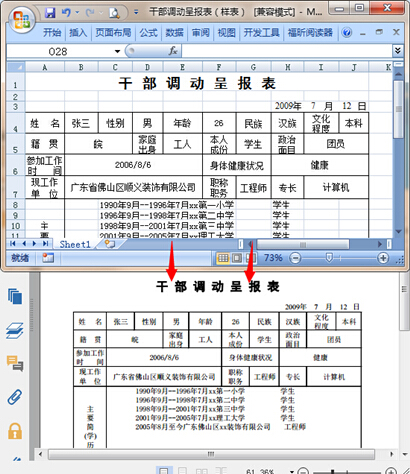
Task: Open the 视图 ribbon tab
Action: pyautogui.click(x=226, y=33)
